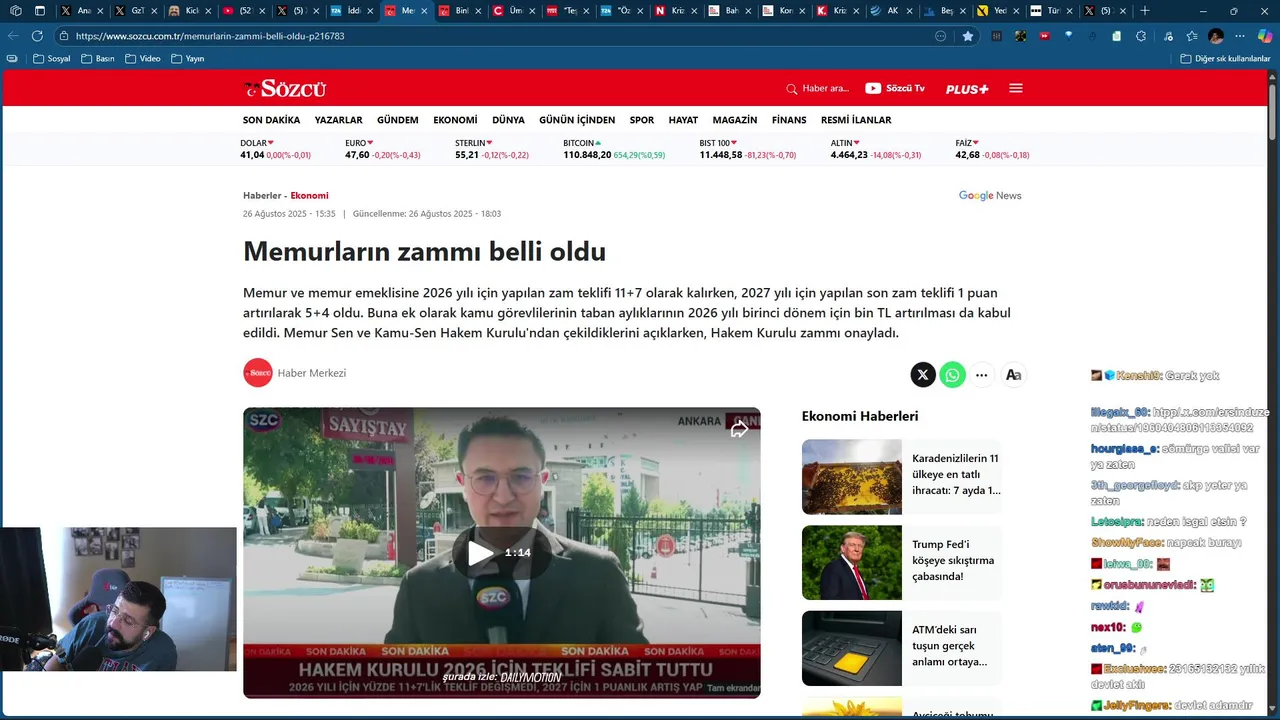Open the vertical tabs icon at top left

click(40, 11)
